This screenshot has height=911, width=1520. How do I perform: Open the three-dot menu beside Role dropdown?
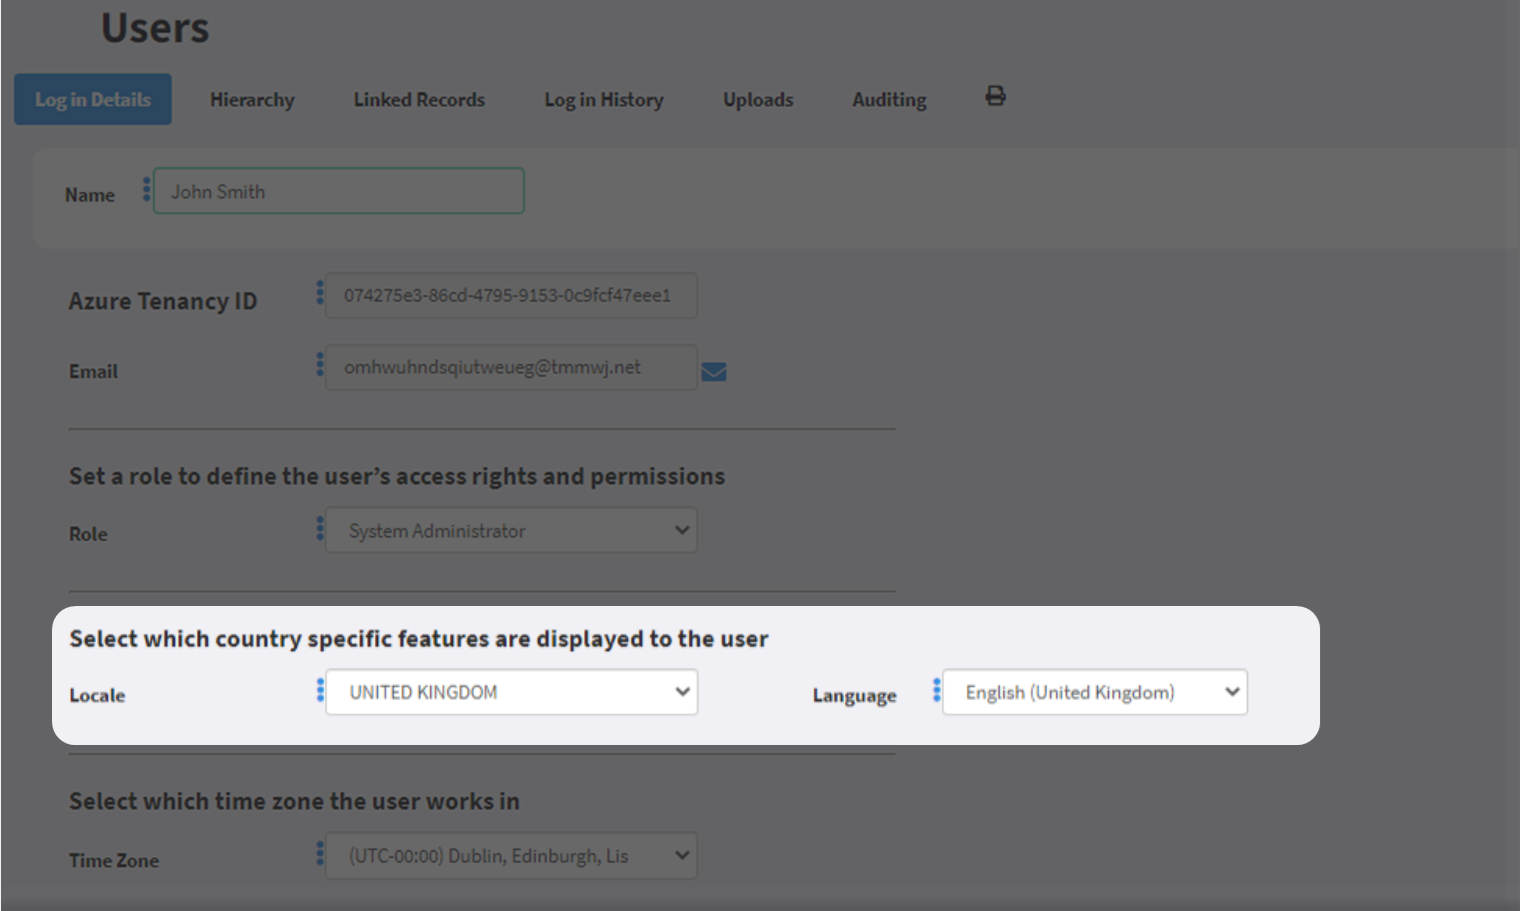click(320, 528)
